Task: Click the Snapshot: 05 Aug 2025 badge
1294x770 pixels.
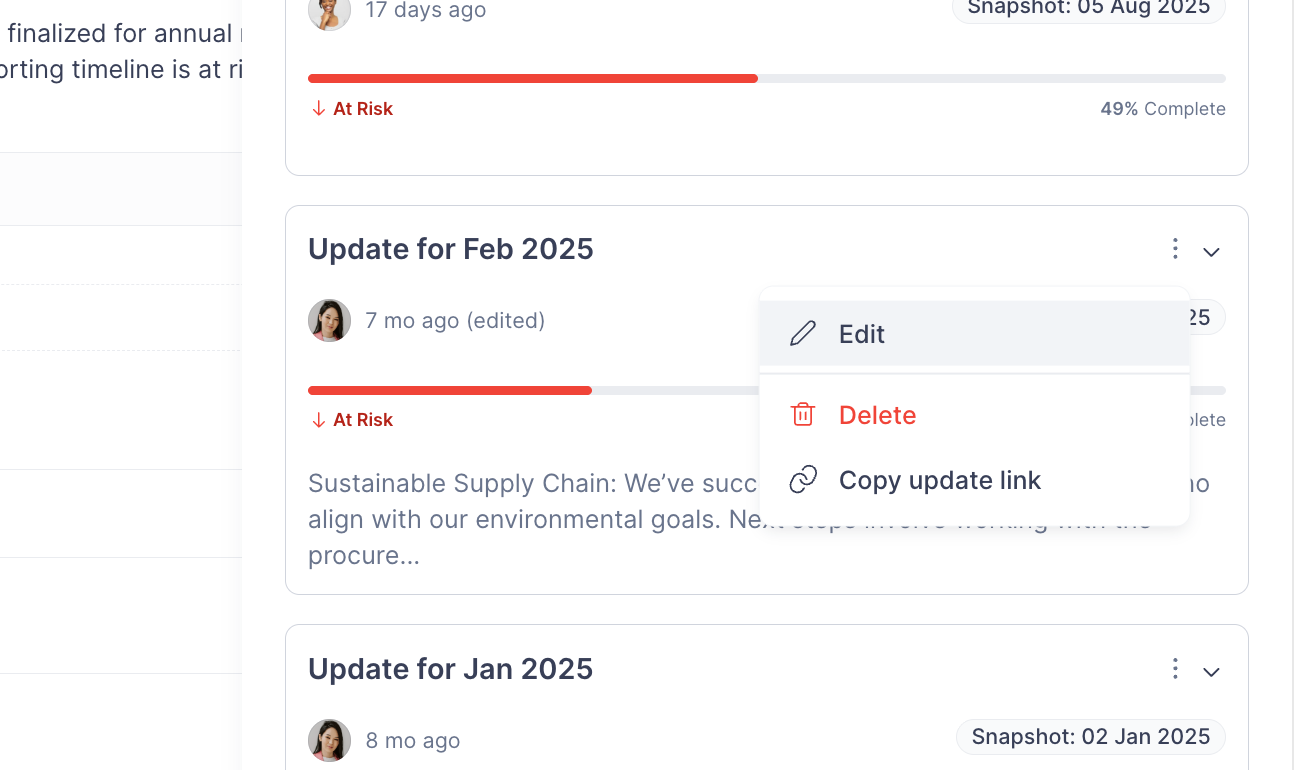Action: click(1088, 9)
